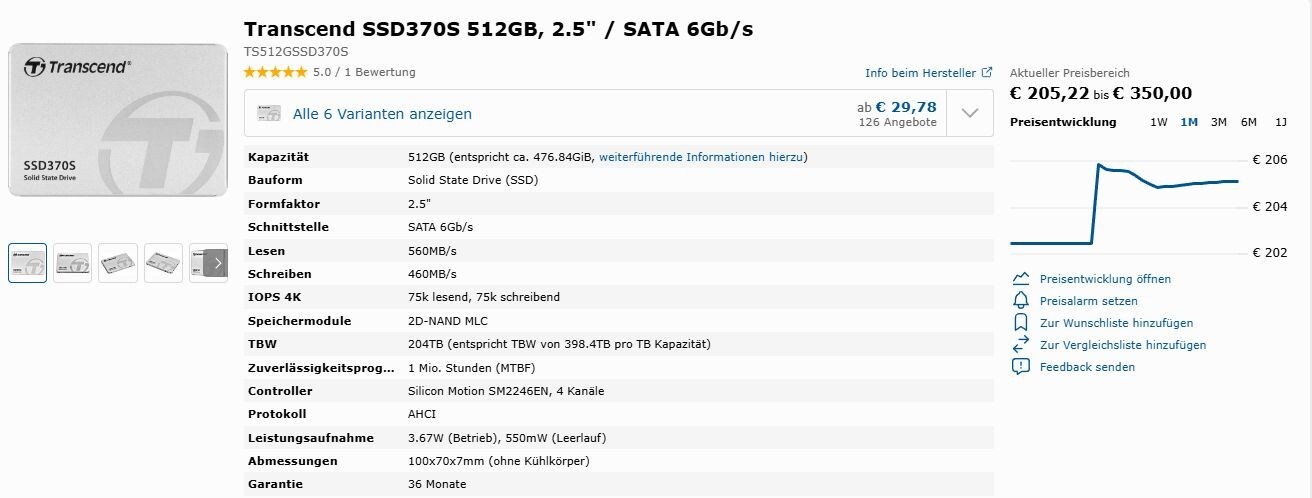Select the 1W price history tab
Screen dimensions: 1312x498
1158,122
